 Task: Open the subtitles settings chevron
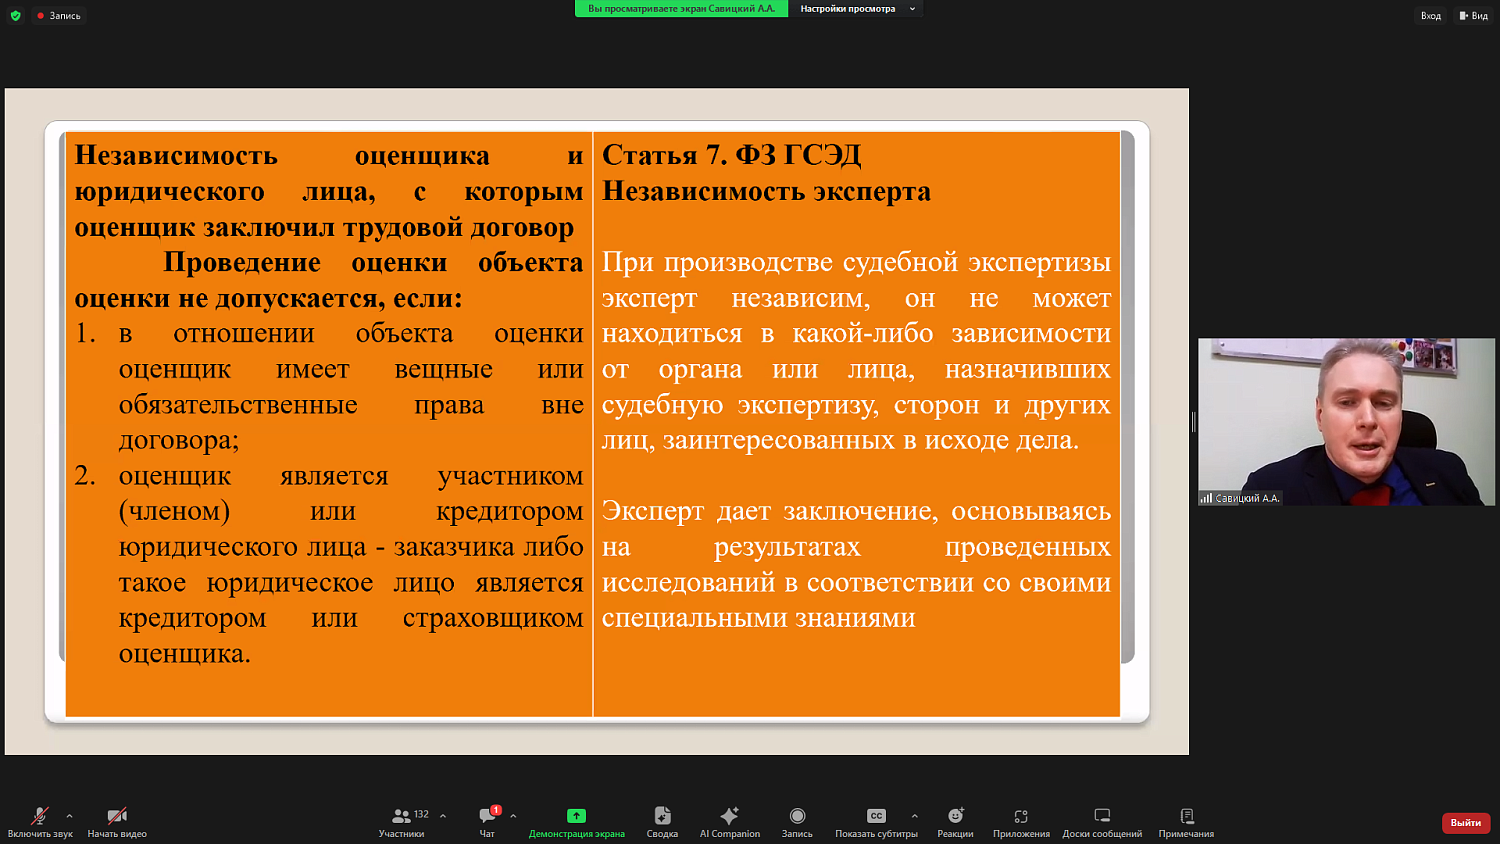913,814
